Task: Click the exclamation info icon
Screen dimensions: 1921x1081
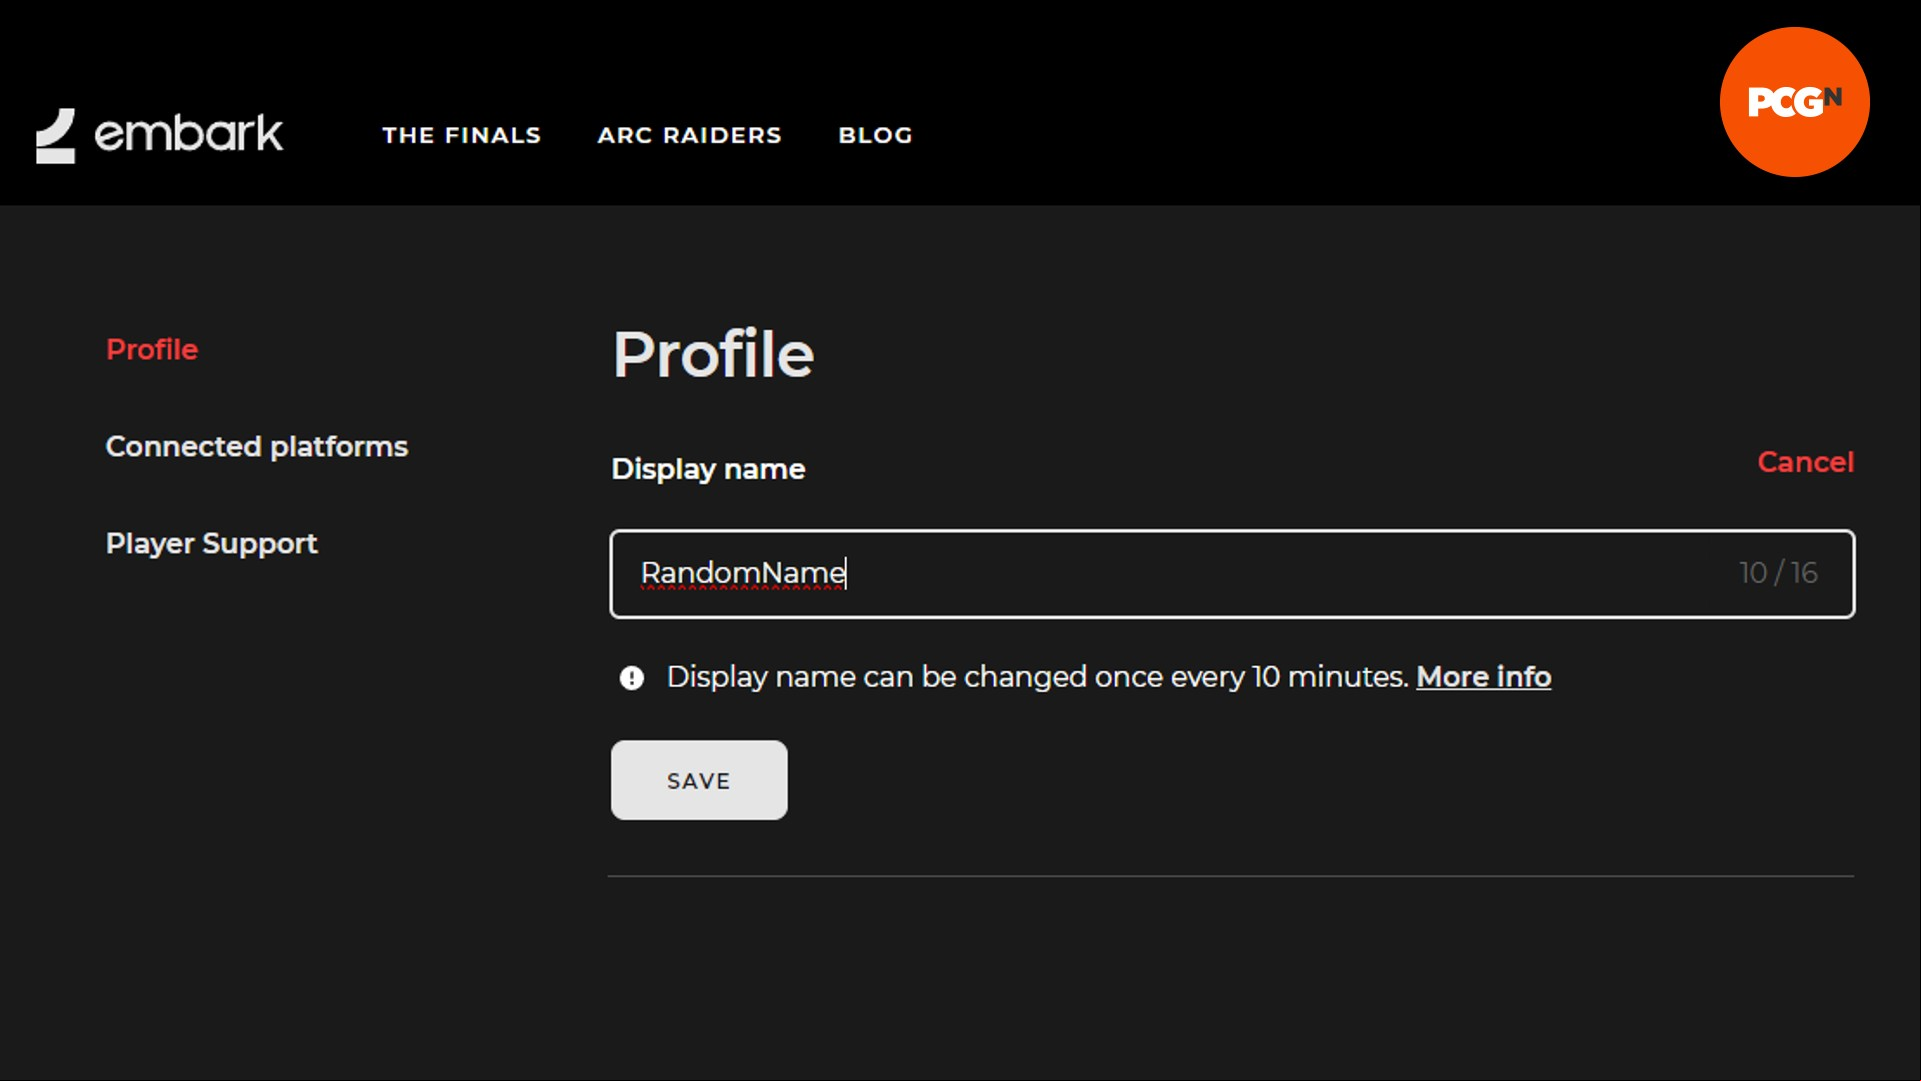Action: click(632, 678)
